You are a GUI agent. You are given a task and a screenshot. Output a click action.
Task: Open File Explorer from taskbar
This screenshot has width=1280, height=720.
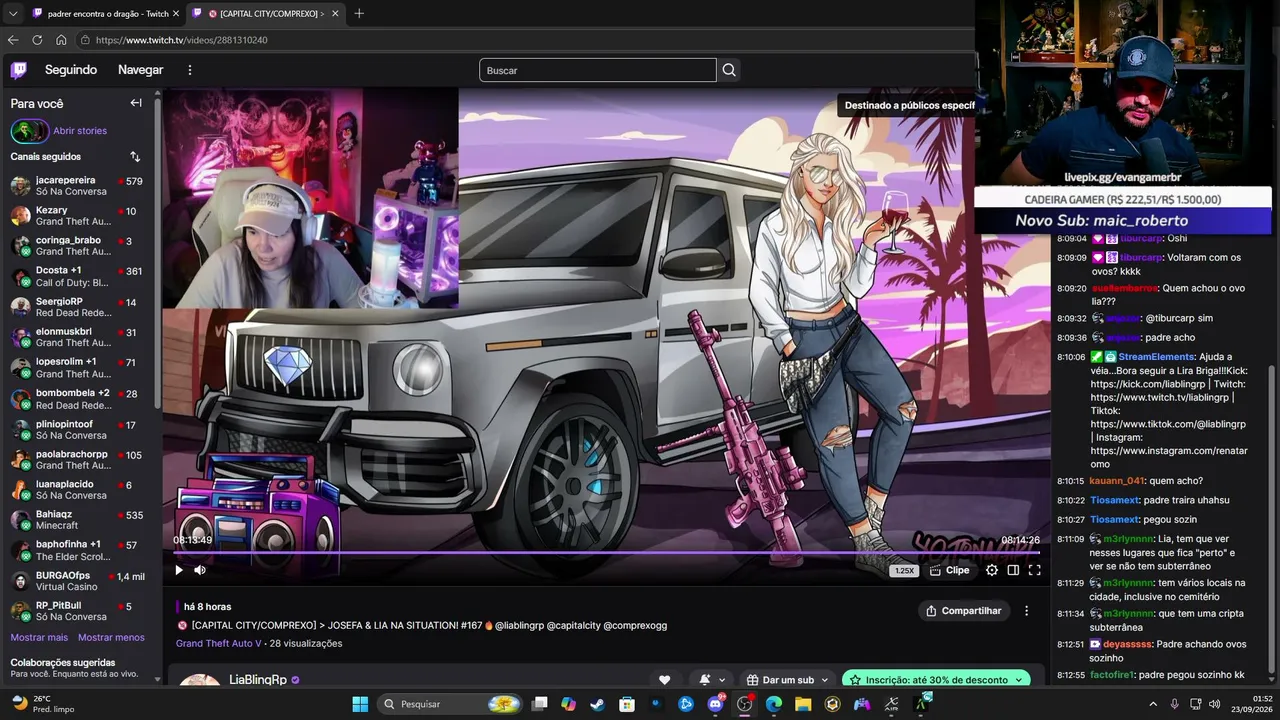(803, 704)
